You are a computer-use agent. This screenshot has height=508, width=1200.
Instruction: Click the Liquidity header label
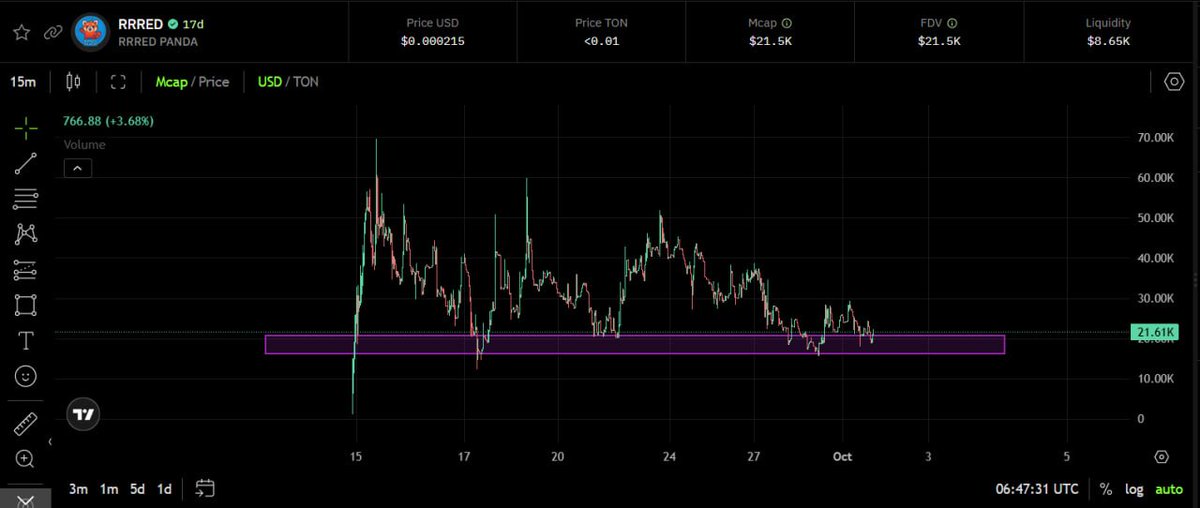tap(1108, 23)
